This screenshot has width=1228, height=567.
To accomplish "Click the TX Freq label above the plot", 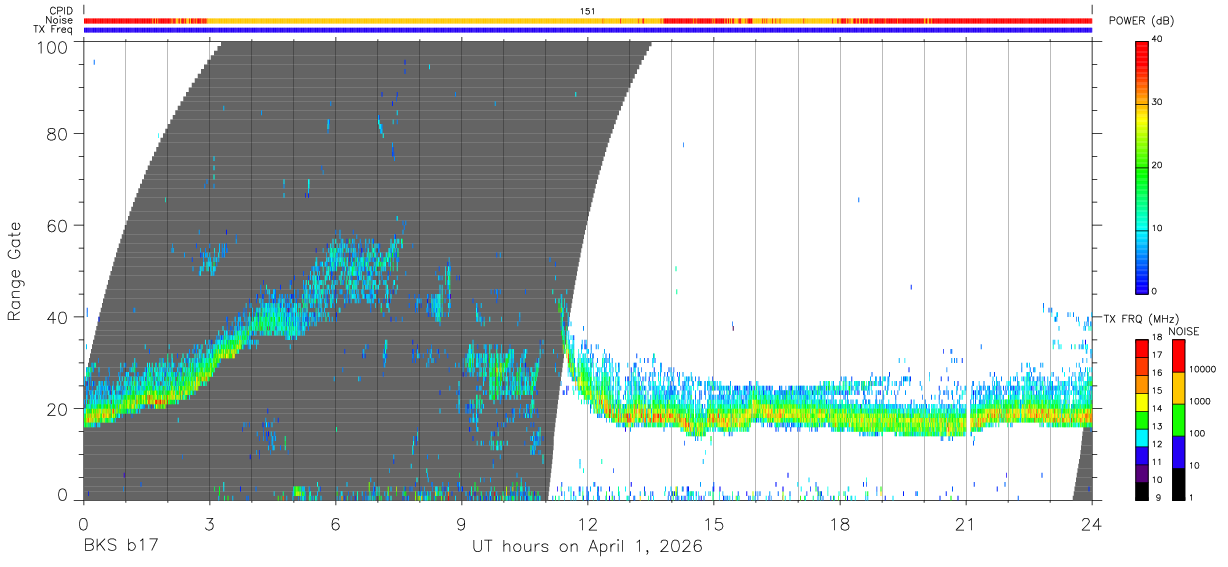I will coord(54,30).
